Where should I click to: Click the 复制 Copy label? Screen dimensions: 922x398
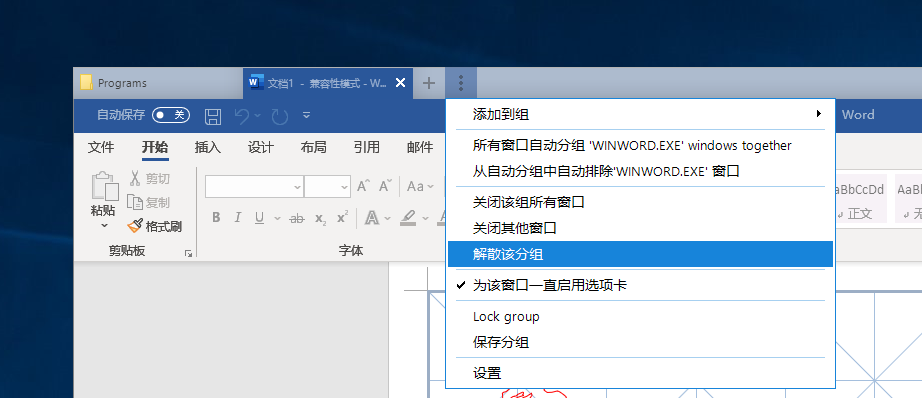coord(158,203)
